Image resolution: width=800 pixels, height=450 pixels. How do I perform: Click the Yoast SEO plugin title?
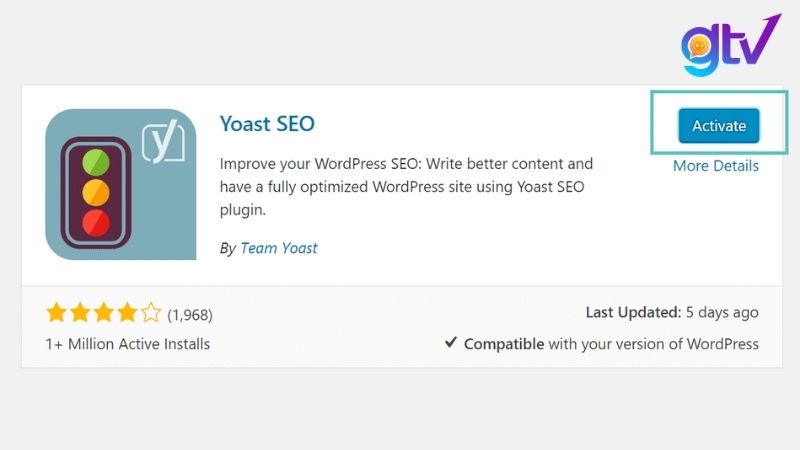tap(267, 124)
